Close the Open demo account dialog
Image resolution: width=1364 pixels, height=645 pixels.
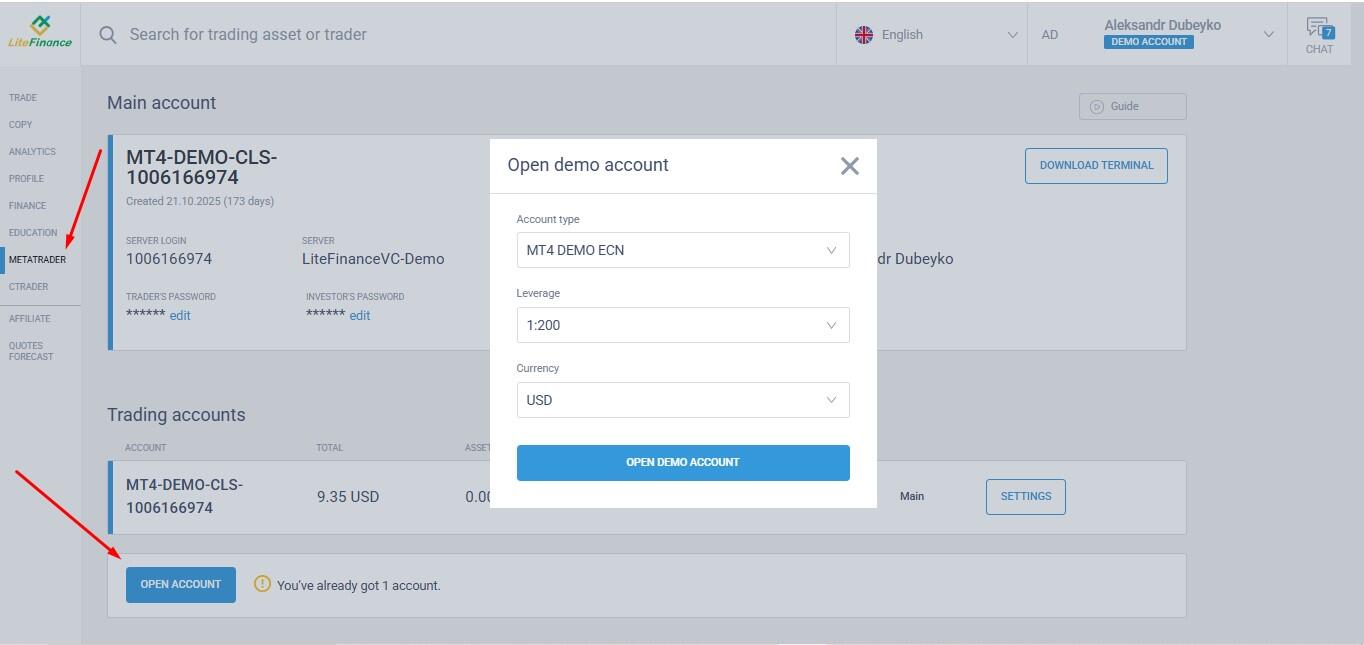click(x=850, y=166)
